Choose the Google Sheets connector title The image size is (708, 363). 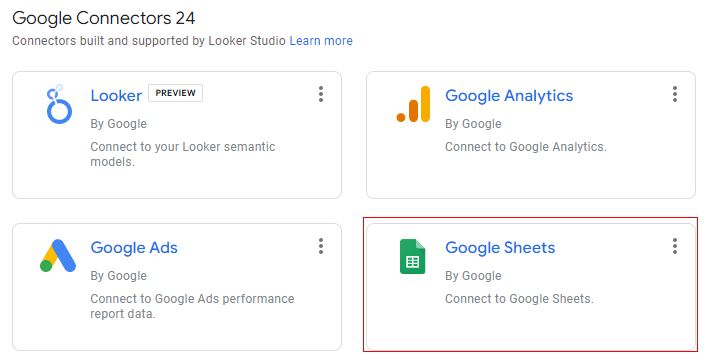[x=500, y=248]
